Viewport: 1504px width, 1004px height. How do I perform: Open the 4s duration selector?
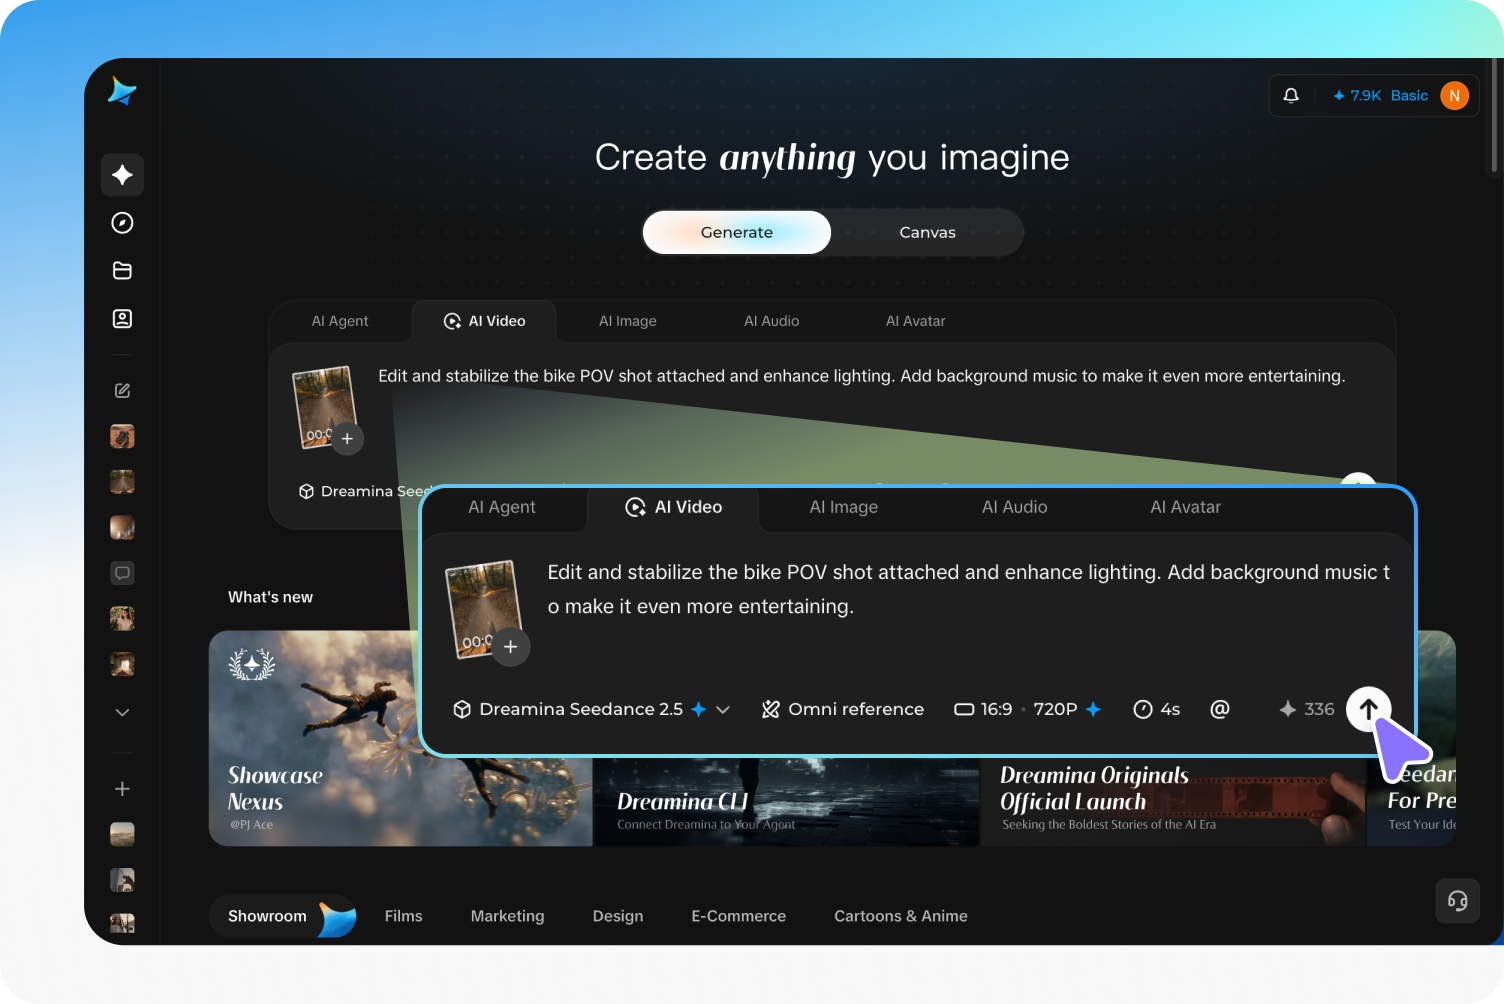click(1157, 709)
